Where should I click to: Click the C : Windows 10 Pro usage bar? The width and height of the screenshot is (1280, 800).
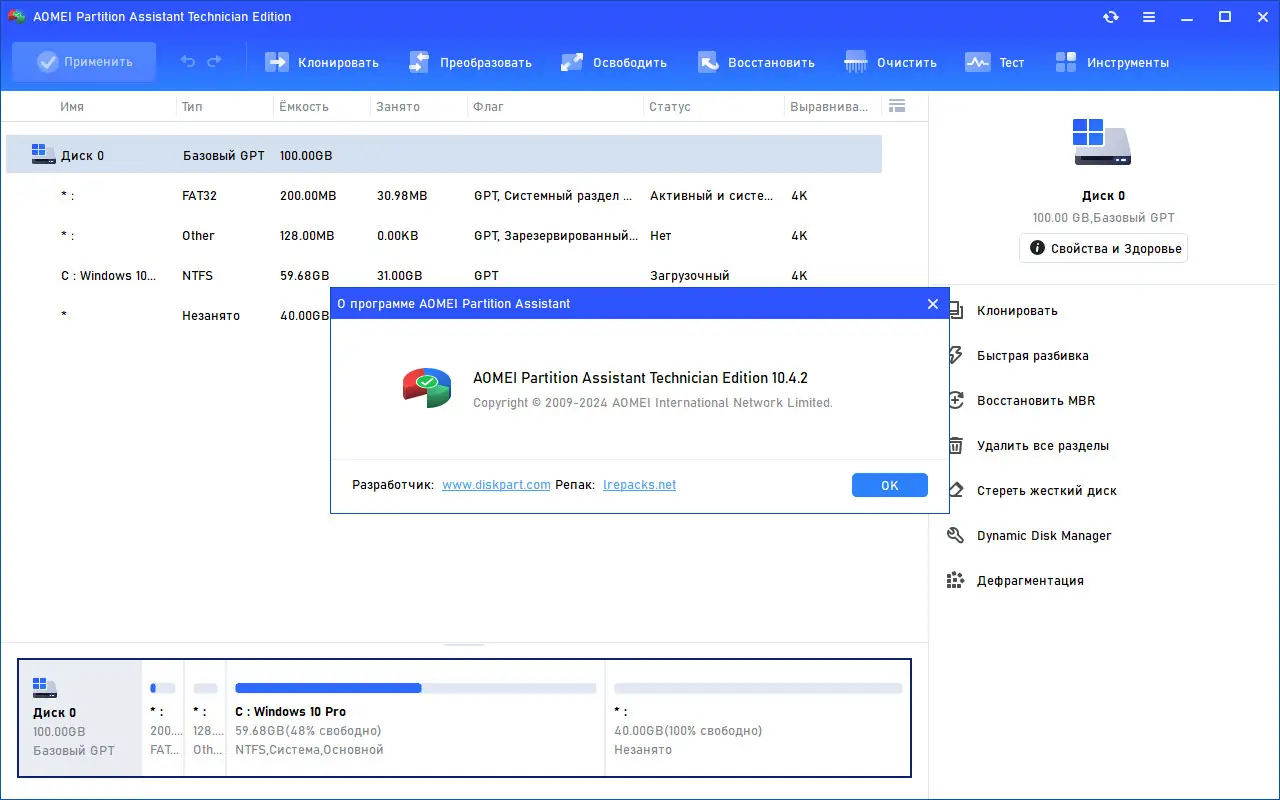415,688
